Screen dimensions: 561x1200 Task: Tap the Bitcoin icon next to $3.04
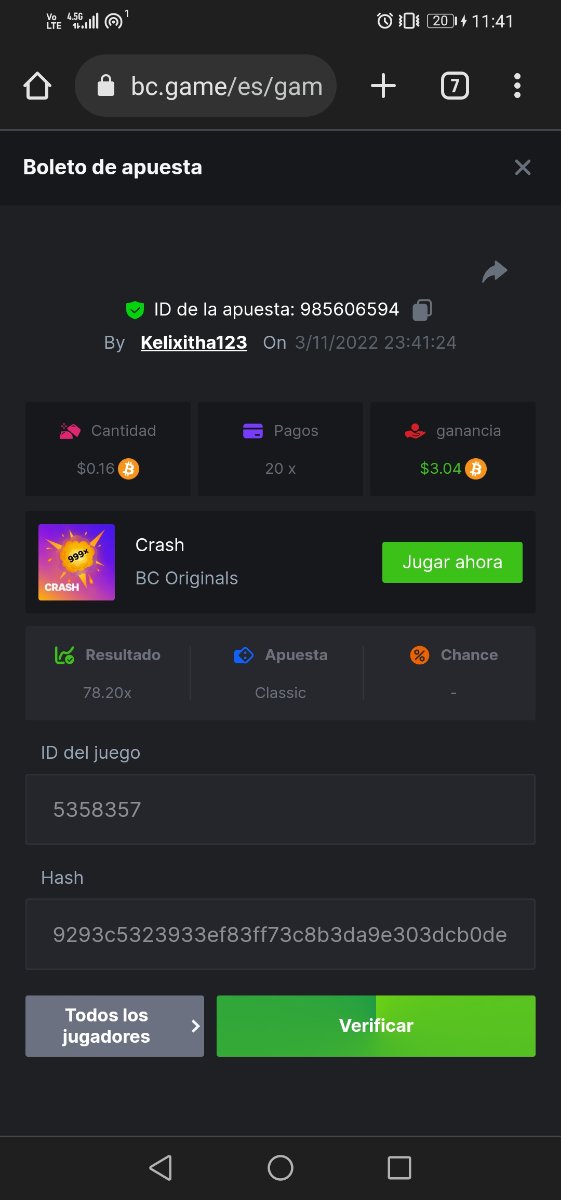coord(476,468)
